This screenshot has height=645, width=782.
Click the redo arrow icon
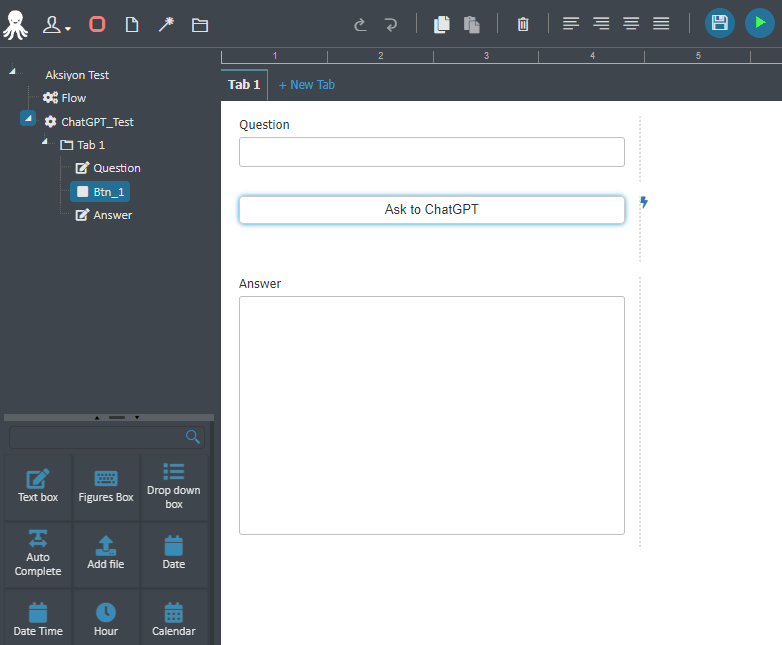tap(391, 24)
